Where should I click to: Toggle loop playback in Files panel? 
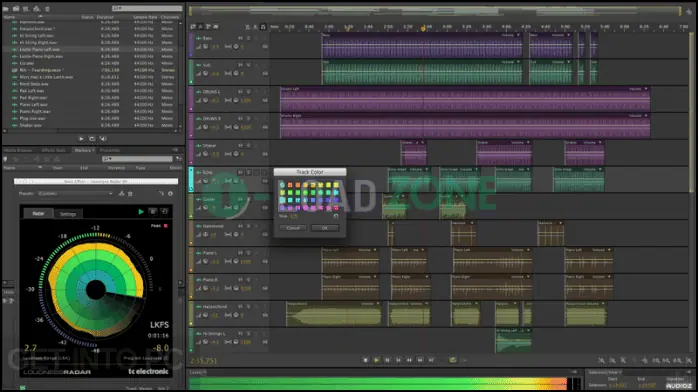92,139
